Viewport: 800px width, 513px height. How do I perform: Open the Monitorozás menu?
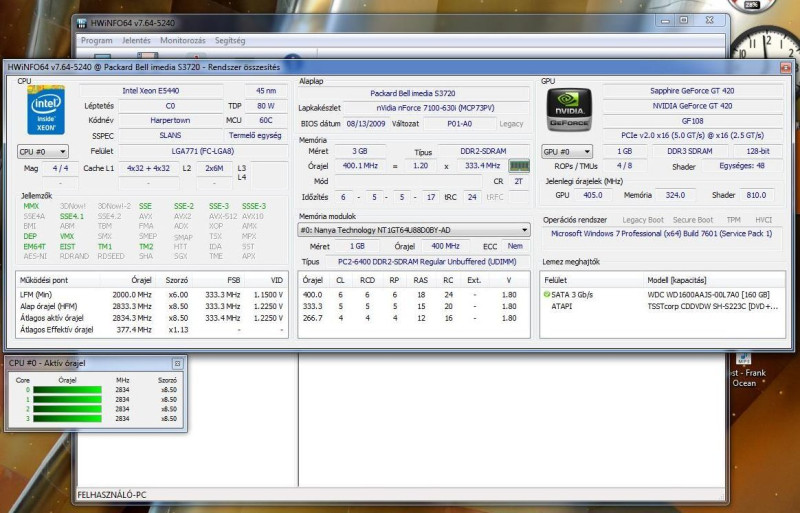(x=183, y=40)
